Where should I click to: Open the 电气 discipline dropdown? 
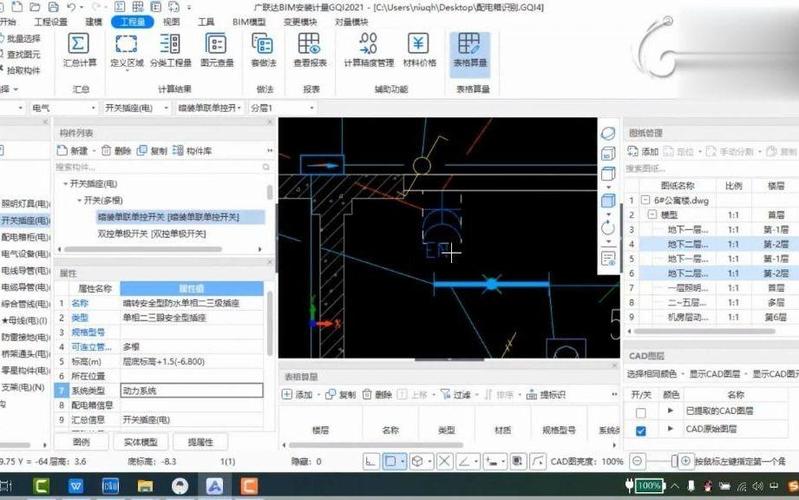click(x=93, y=108)
